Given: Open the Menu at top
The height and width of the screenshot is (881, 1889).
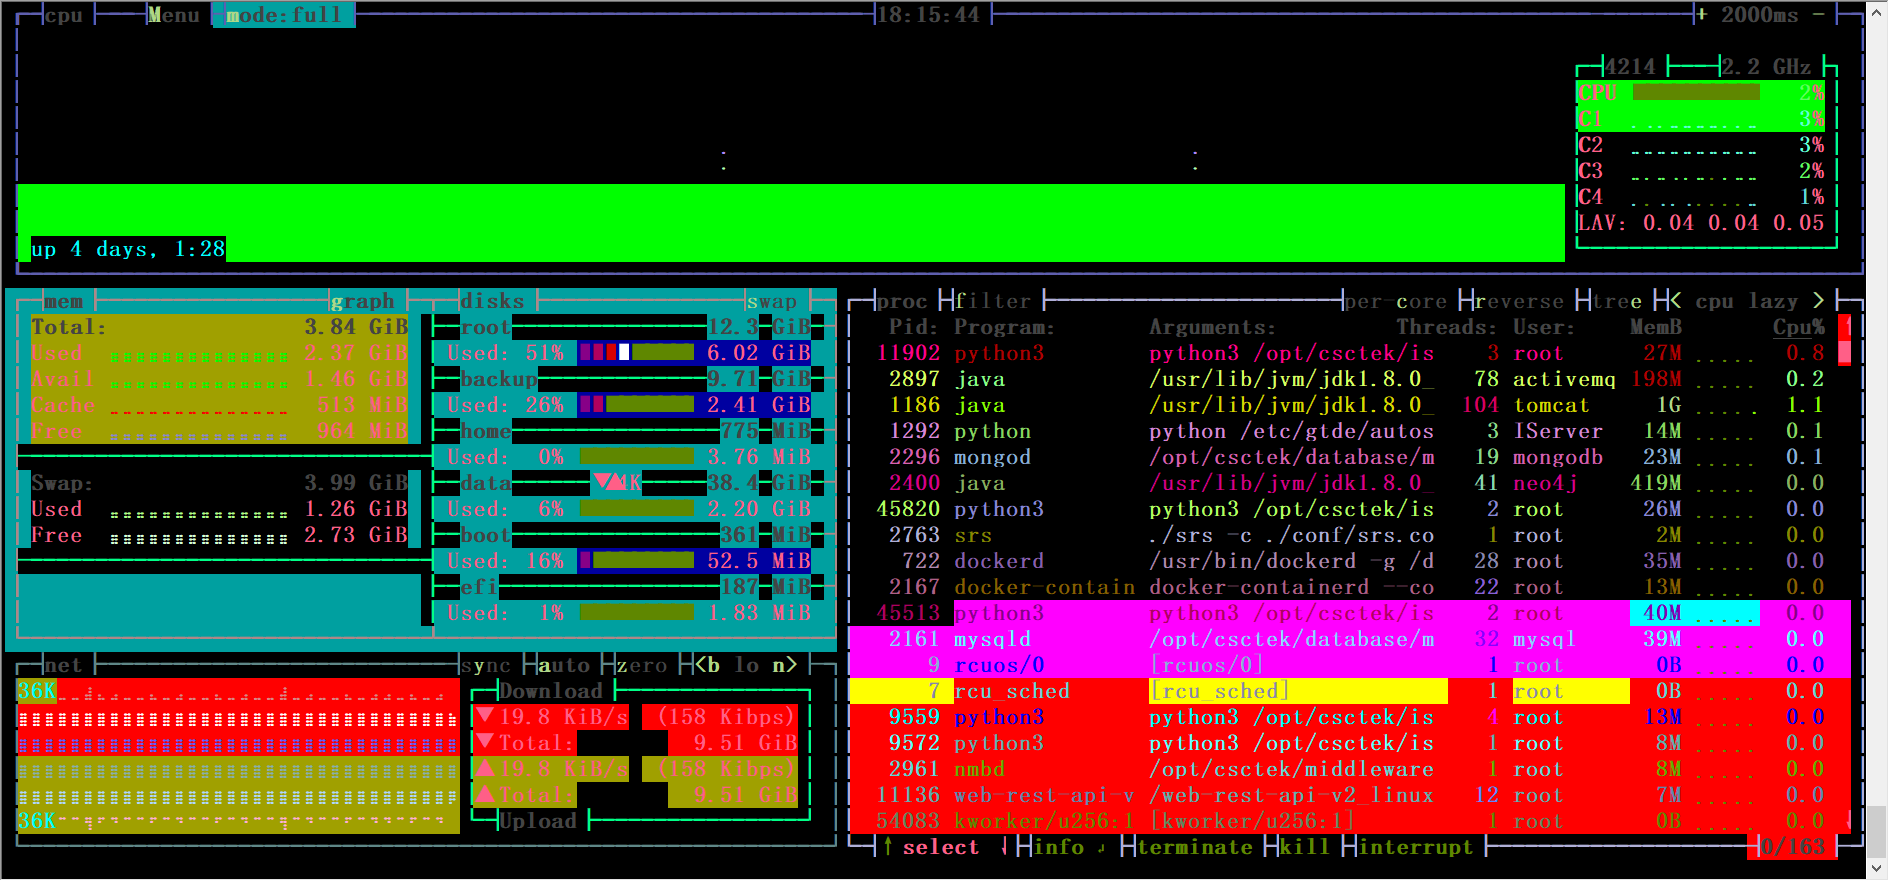Looking at the screenshot, I should coord(174,15).
